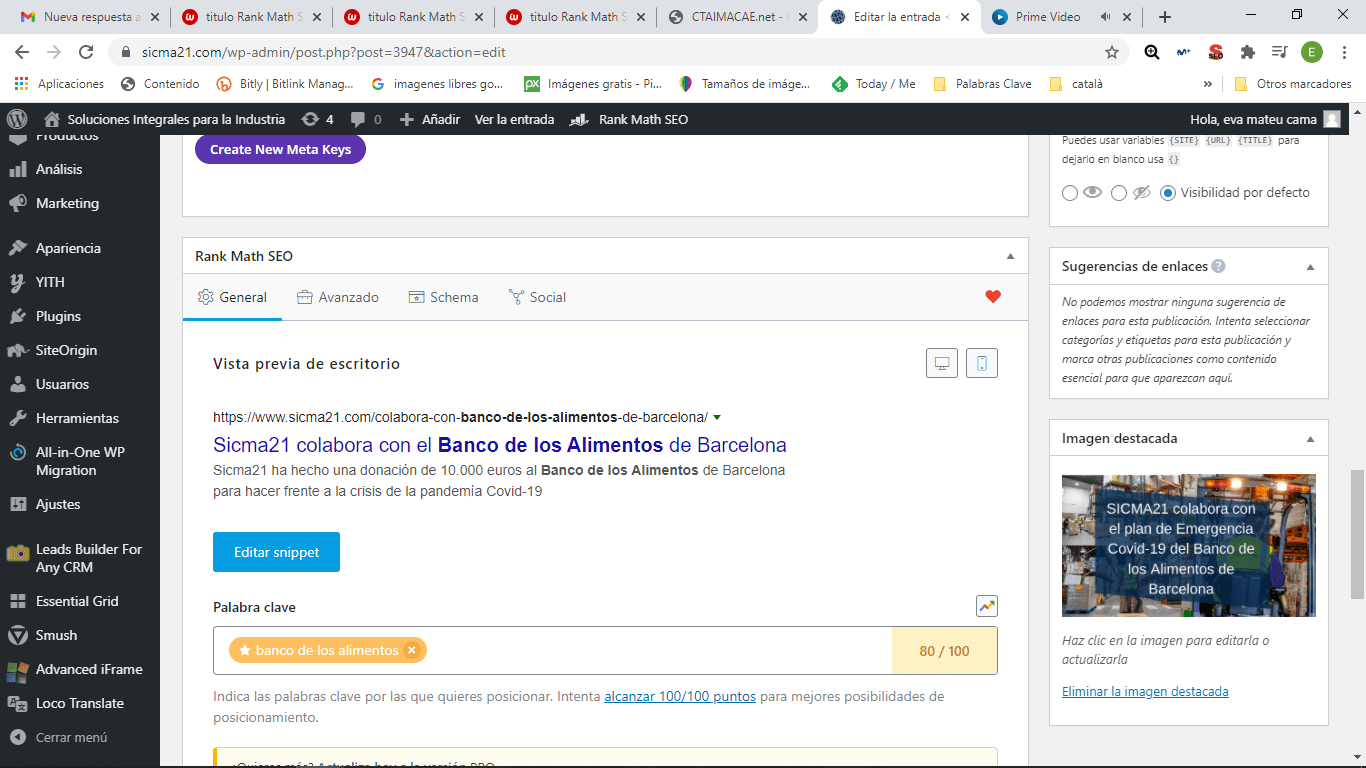Select the visible eye radio option

click(1070, 193)
